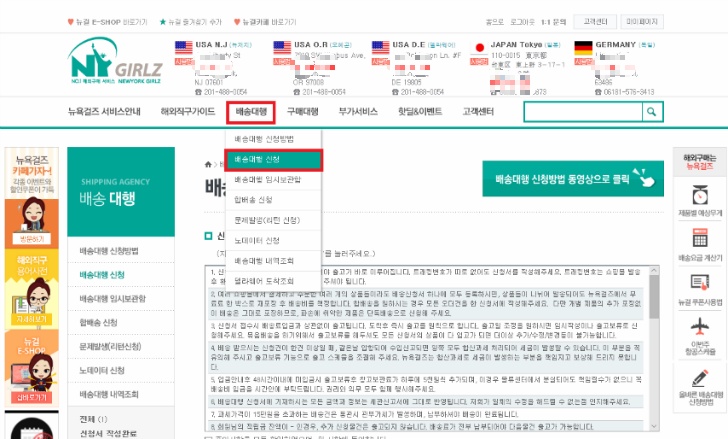Open the 구매대행 navigation menu
This screenshot has width=728, height=439.
[x=302, y=112]
